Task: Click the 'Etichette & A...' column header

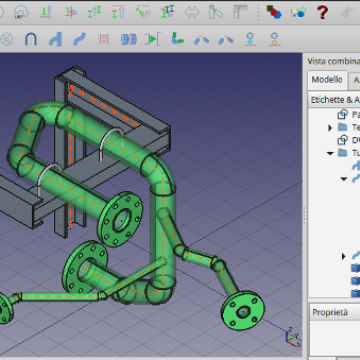Action: pos(334,100)
